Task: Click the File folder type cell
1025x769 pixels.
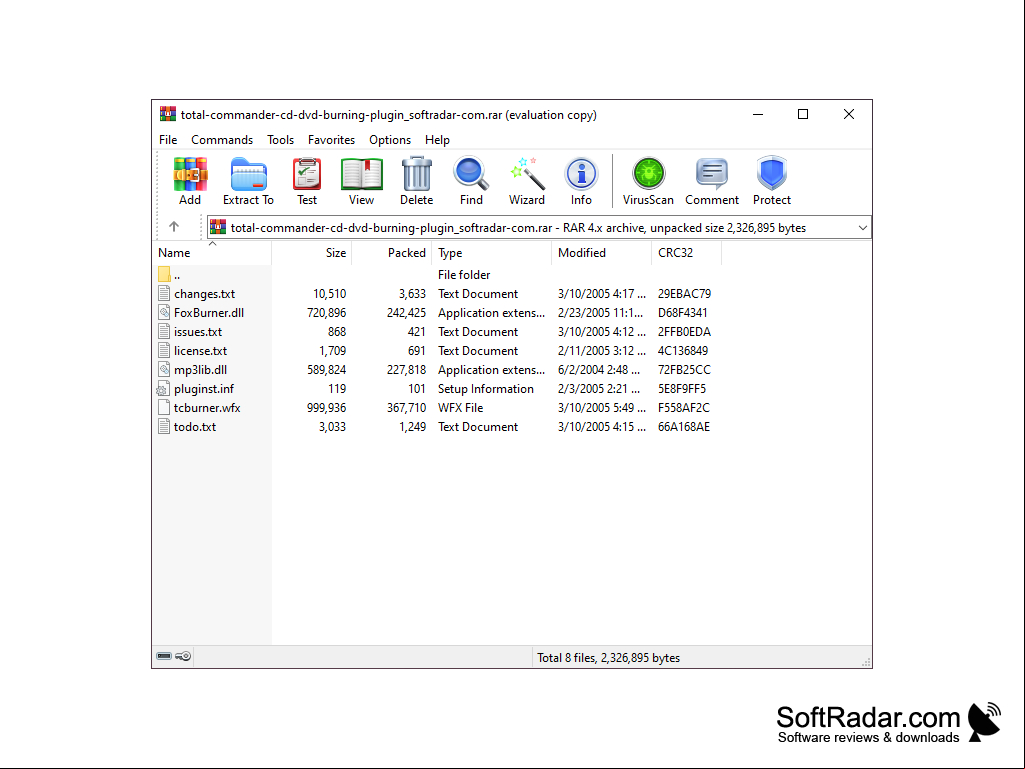Action: pos(464,275)
